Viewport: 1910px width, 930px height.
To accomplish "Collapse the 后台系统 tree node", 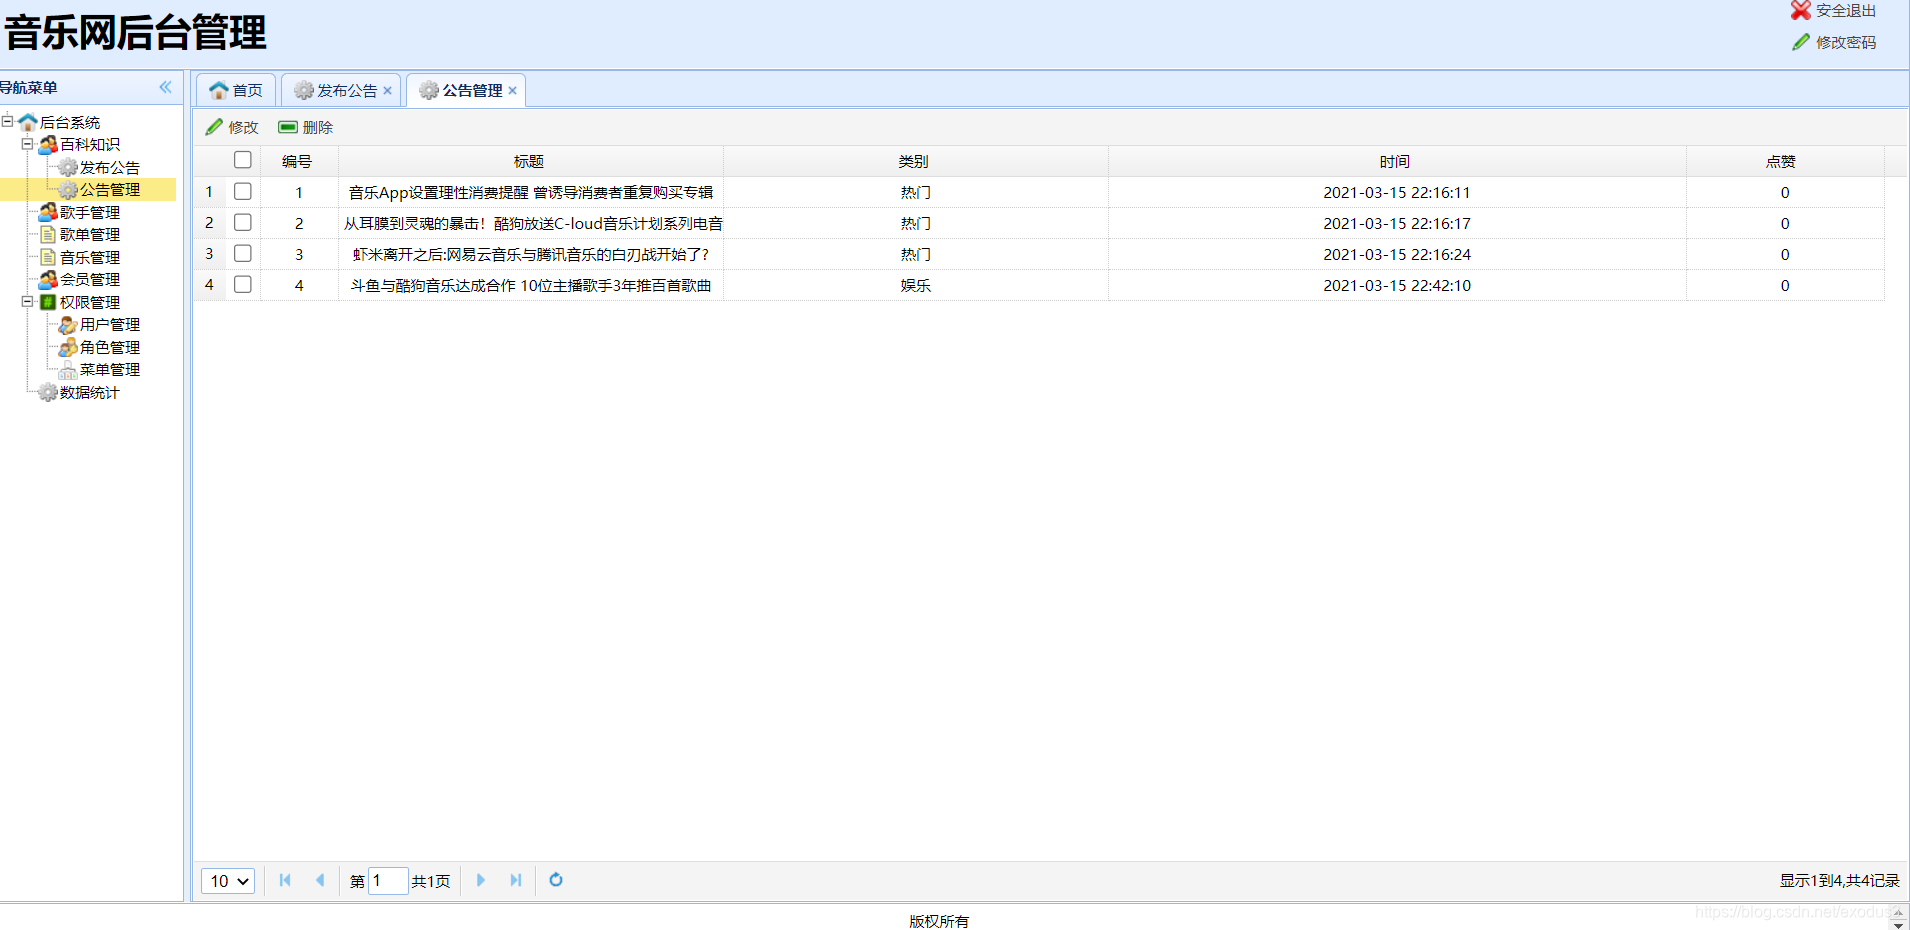I will tap(7, 121).
